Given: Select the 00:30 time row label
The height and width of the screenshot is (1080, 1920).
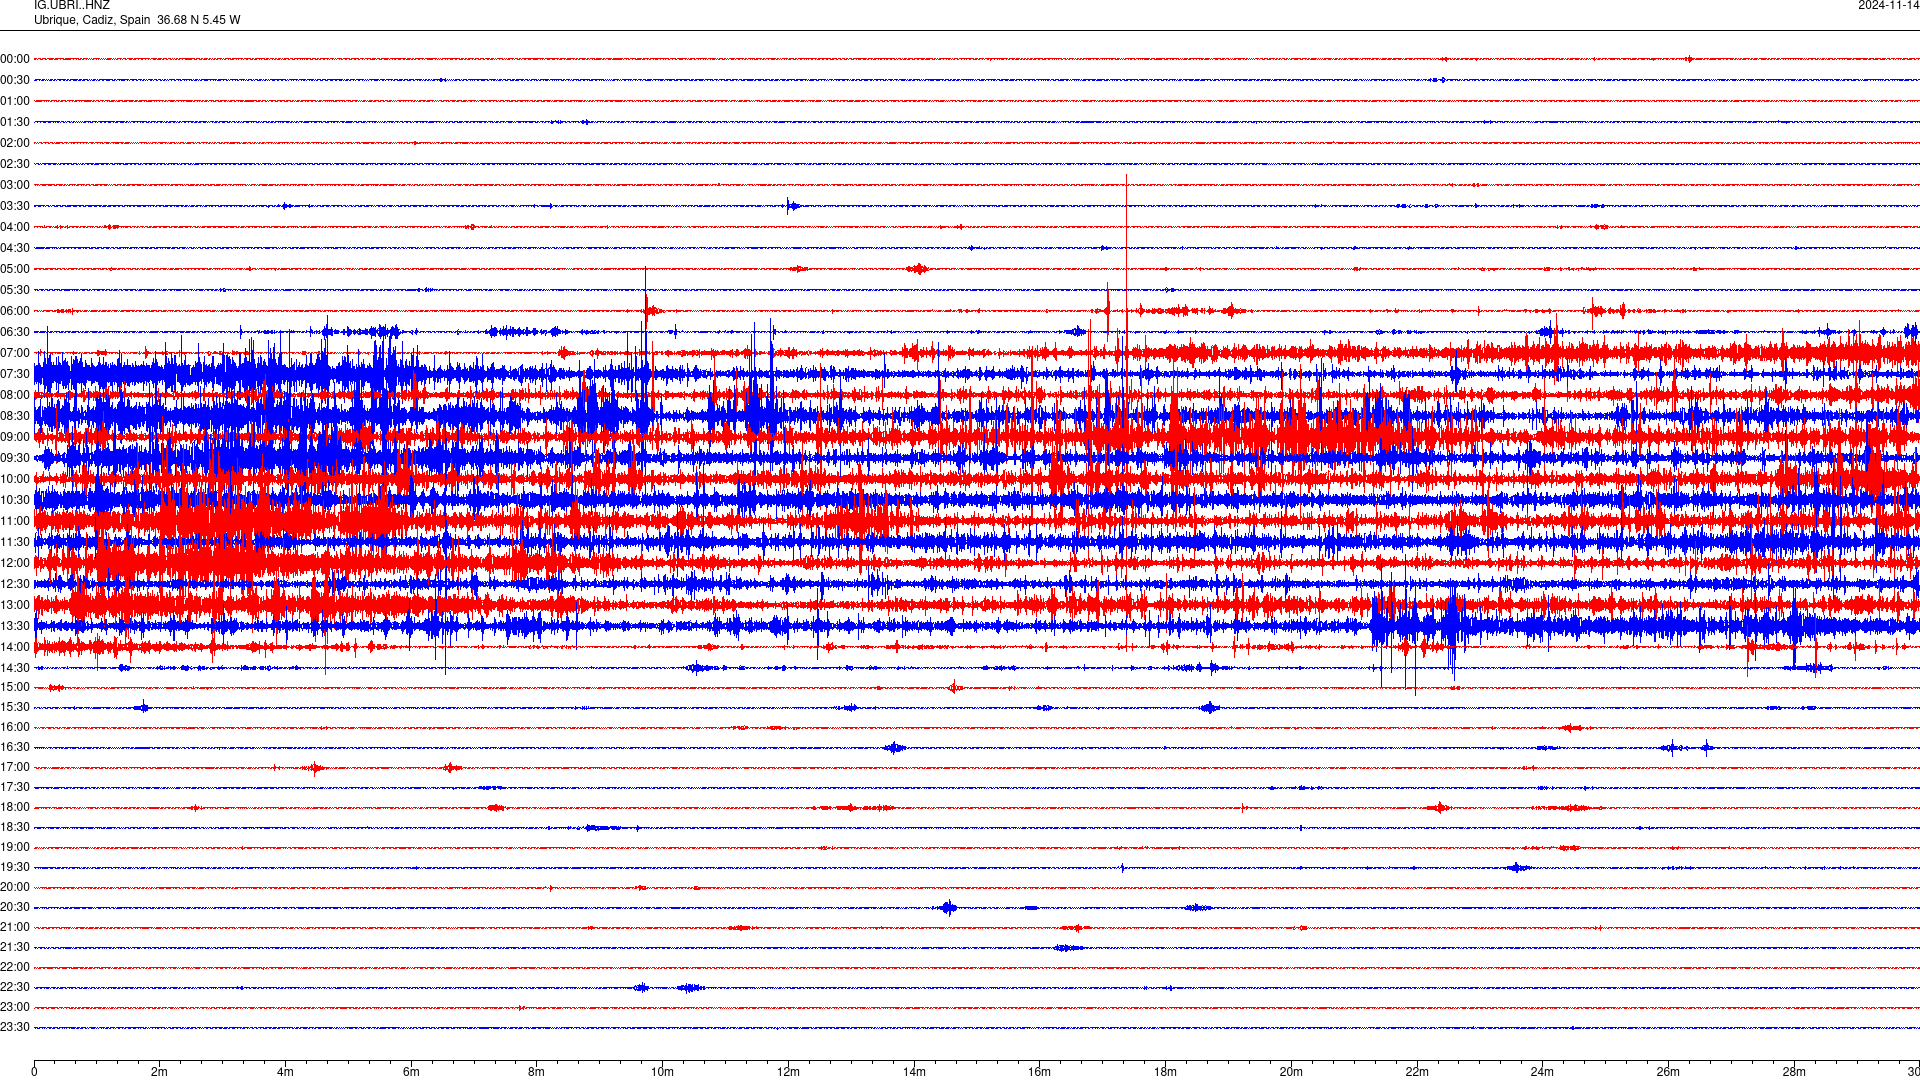Looking at the screenshot, I should pyautogui.click(x=15, y=80).
